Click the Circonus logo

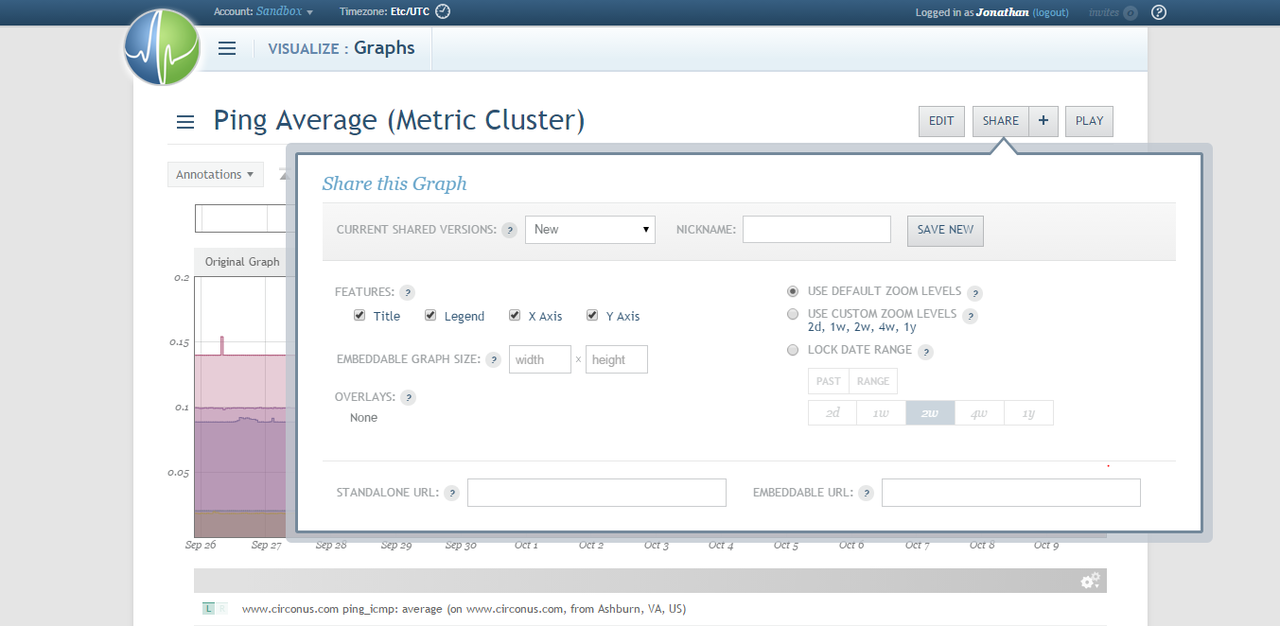coord(160,47)
